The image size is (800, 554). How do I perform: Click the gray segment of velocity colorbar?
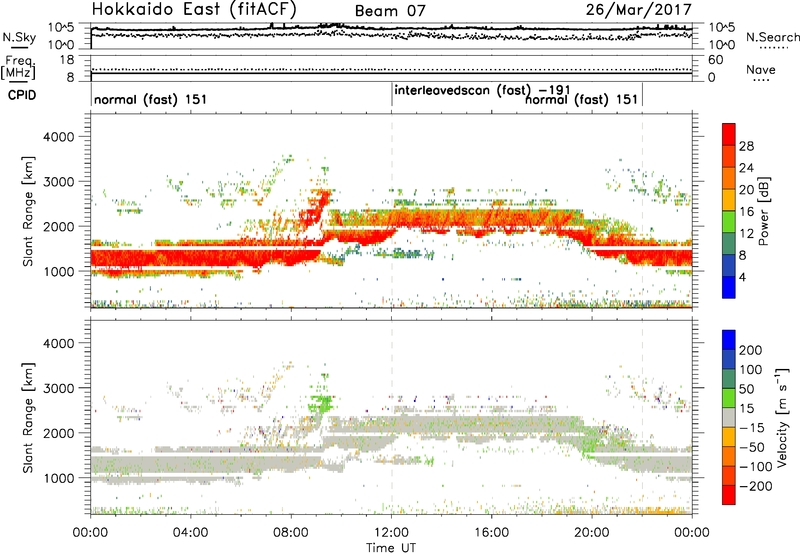tap(729, 417)
